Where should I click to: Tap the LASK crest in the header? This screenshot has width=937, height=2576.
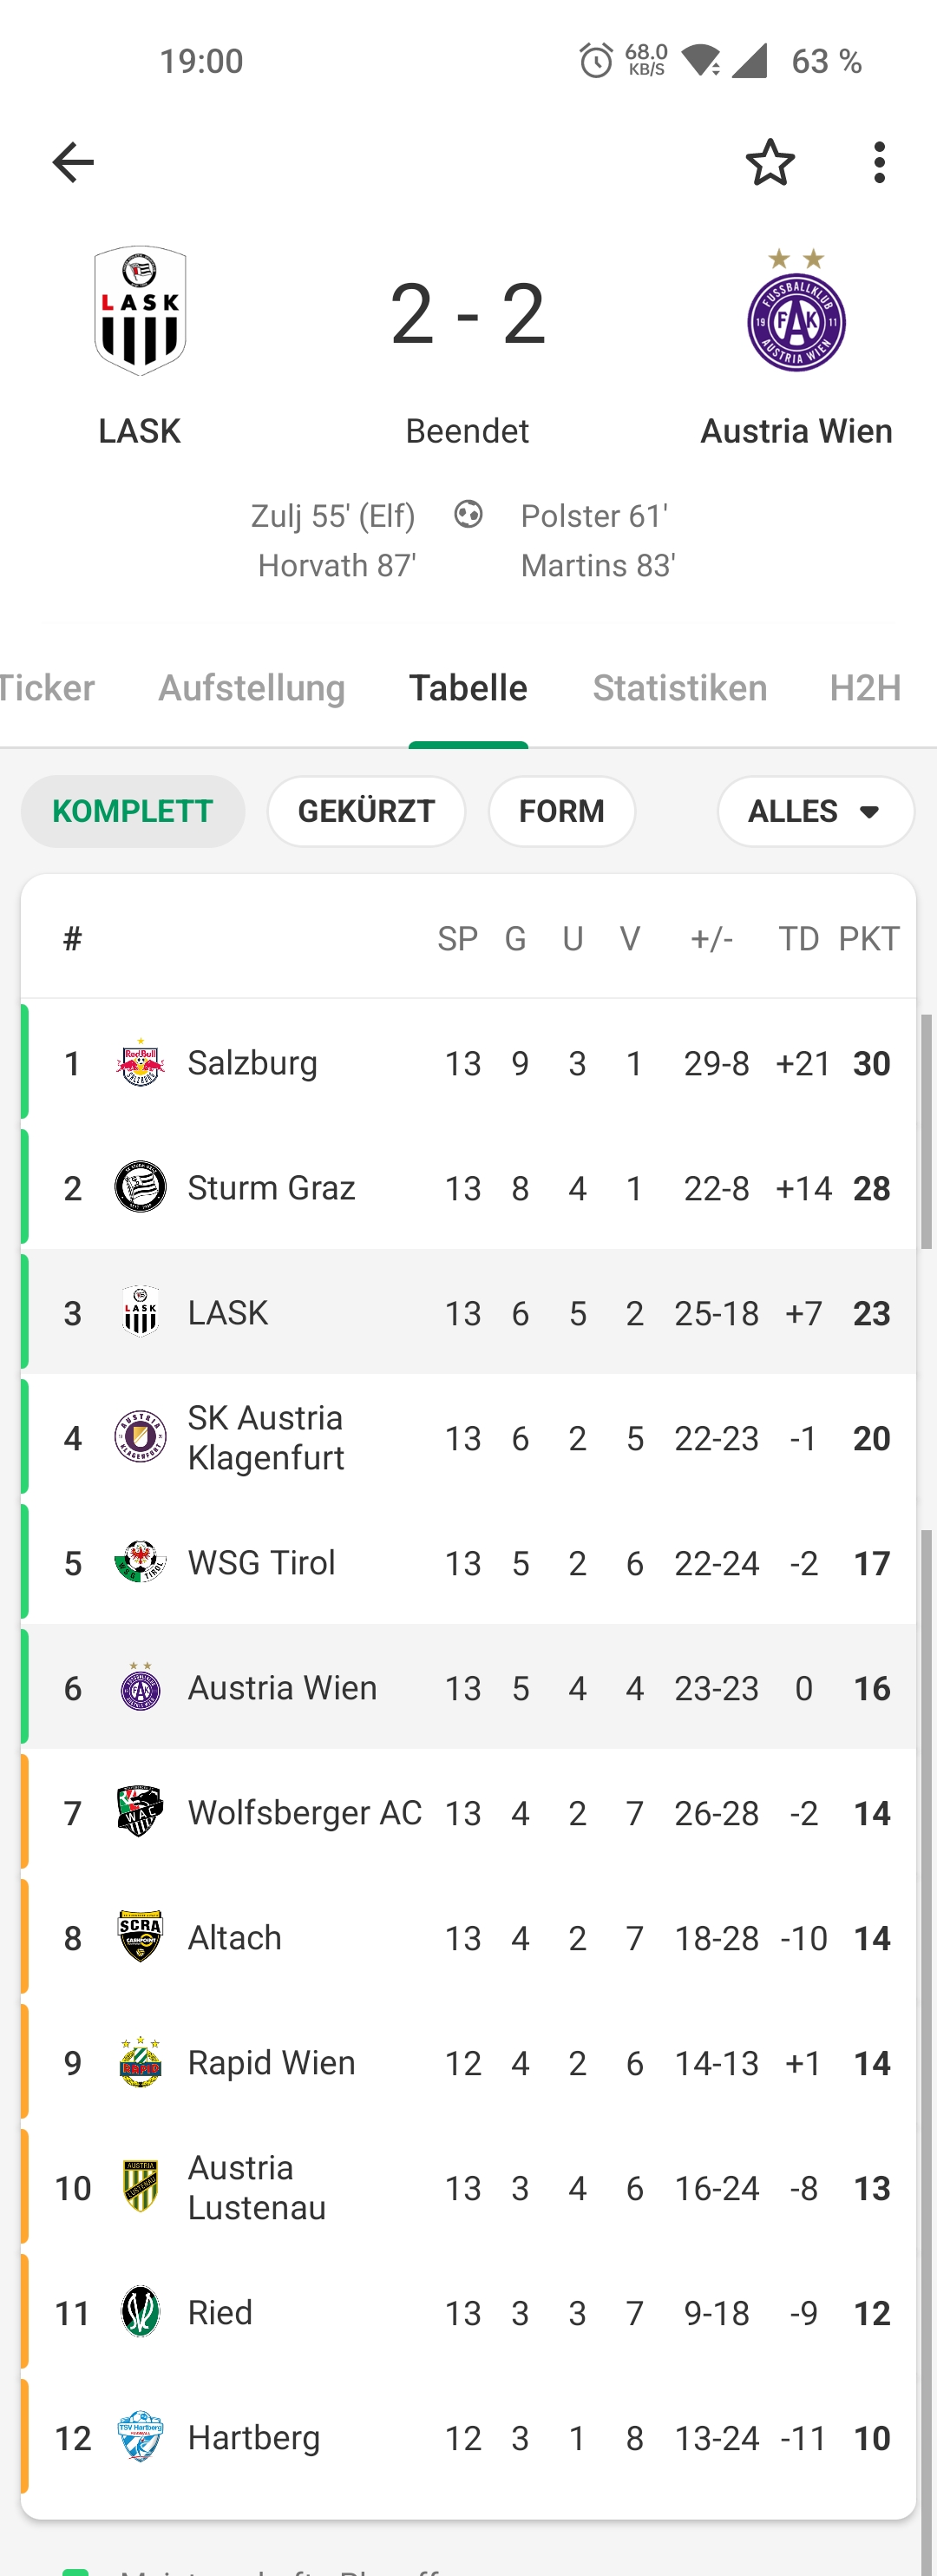140,311
